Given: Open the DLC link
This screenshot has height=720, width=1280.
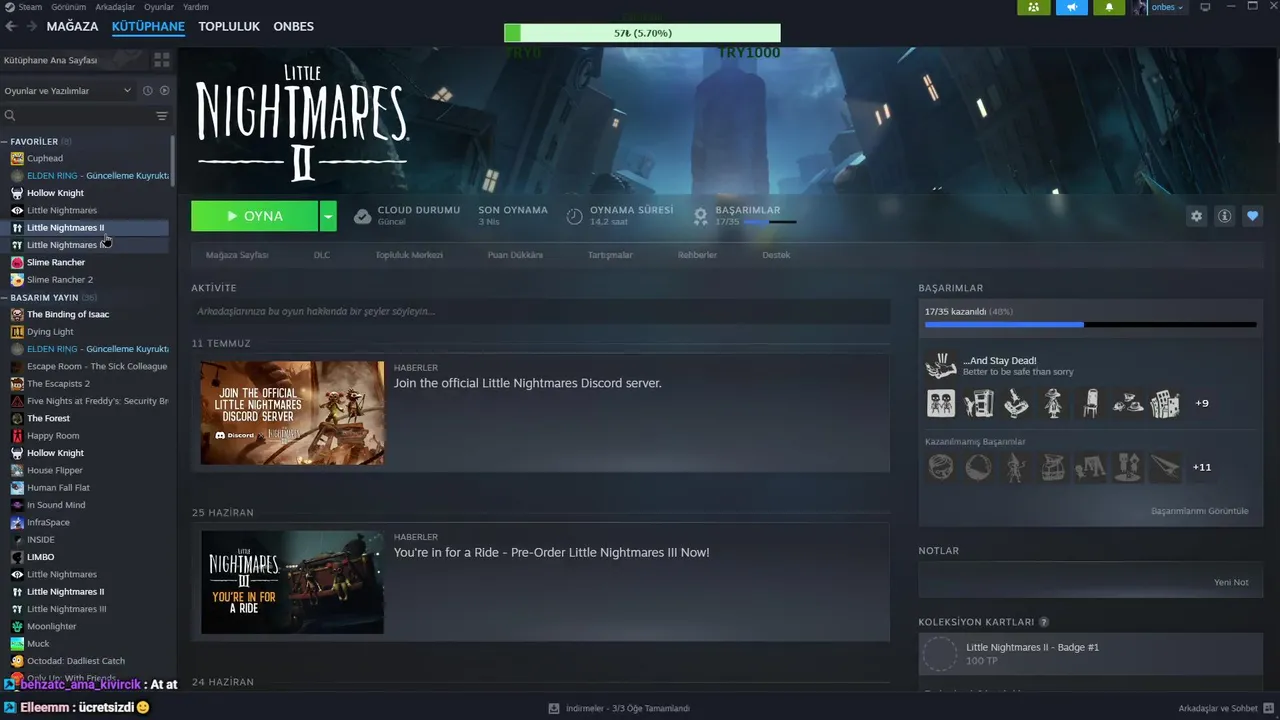Looking at the screenshot, I should point(321,255).
